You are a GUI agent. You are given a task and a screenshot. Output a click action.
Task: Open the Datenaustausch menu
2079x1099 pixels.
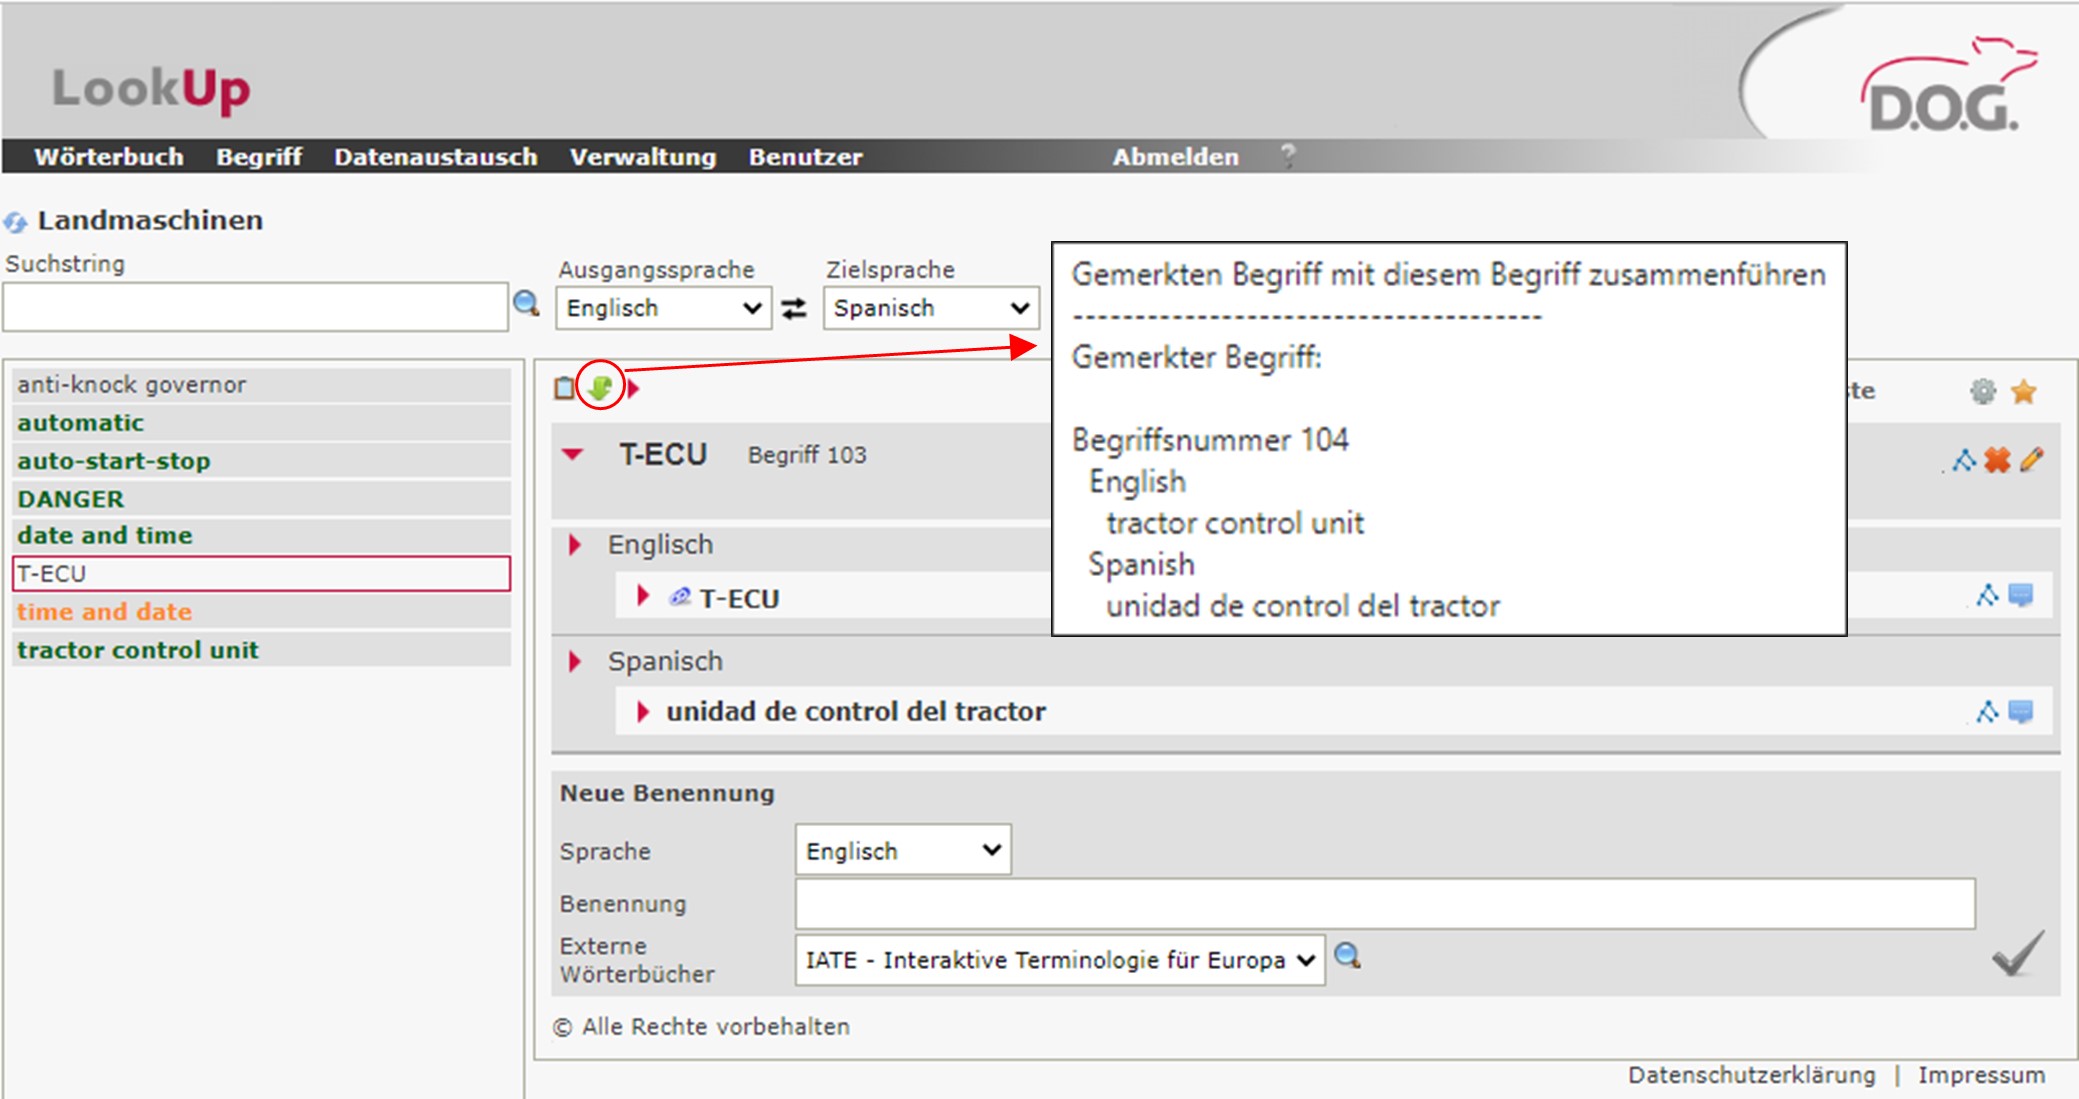tap(435, 157)
